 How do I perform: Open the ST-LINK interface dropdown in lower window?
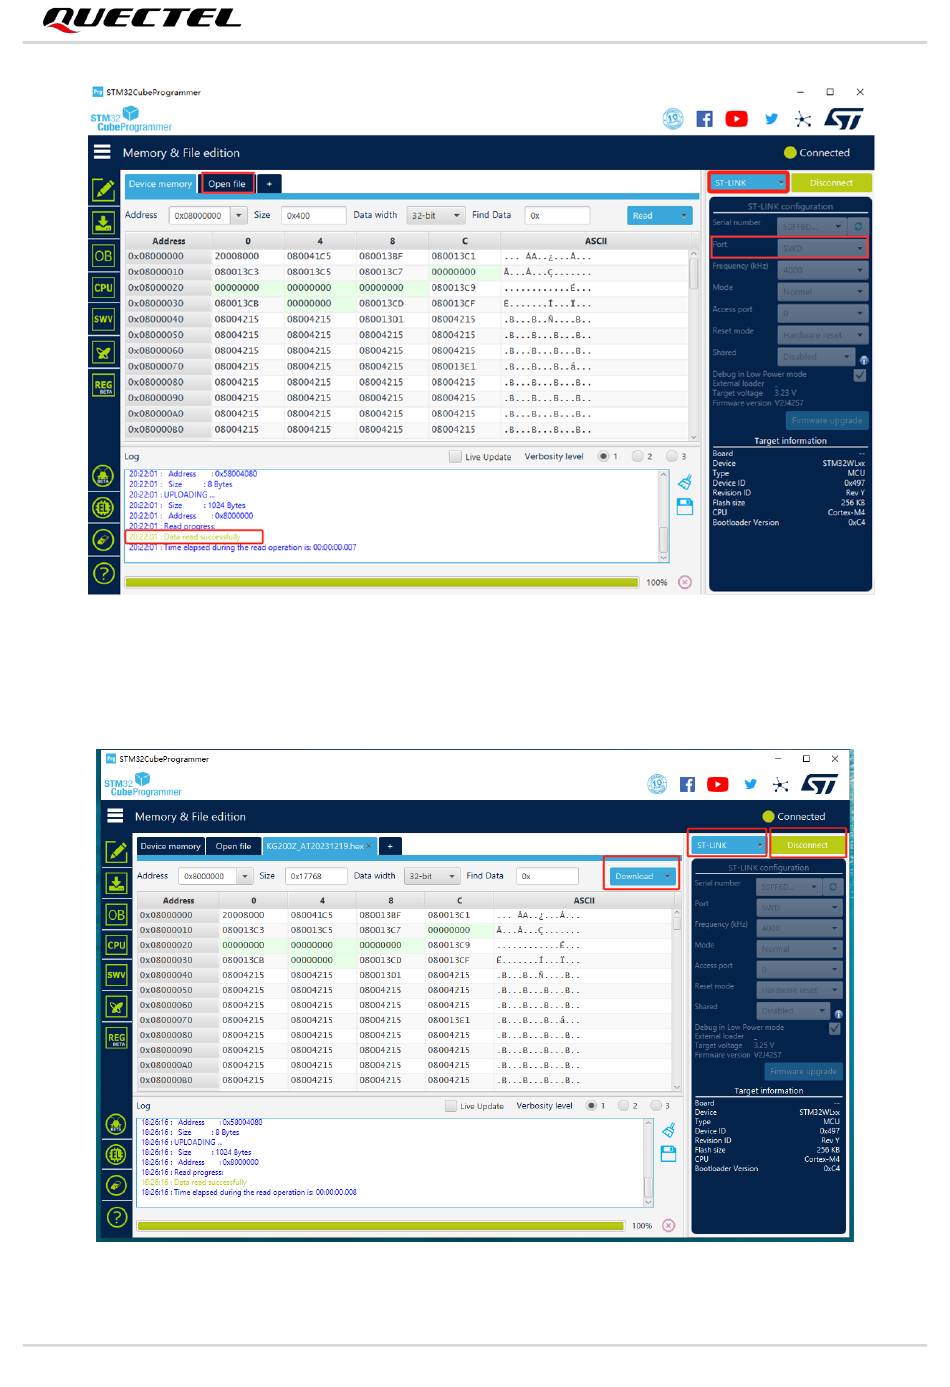(727, 845)
